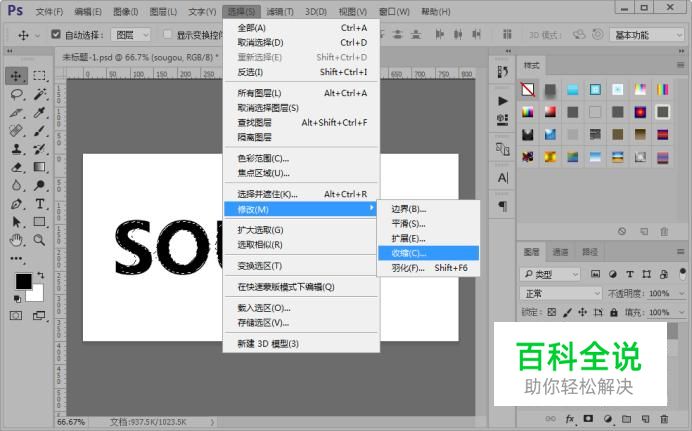Select the Magic Wand tool

39,94
